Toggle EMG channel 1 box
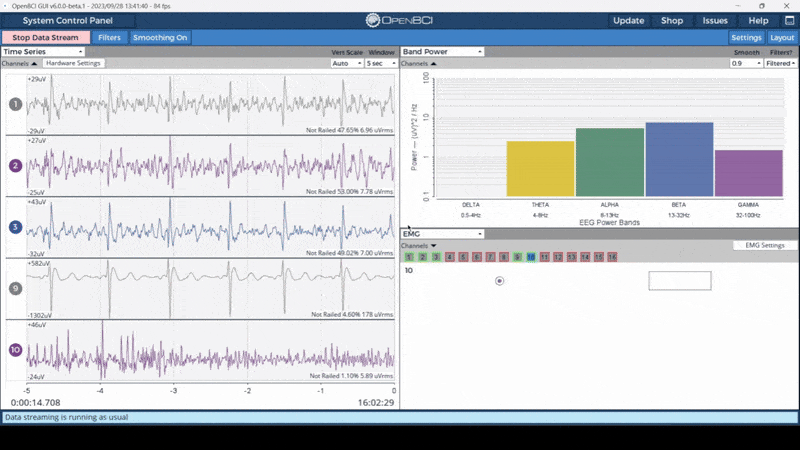800x450 pixels. click(409, 257)
